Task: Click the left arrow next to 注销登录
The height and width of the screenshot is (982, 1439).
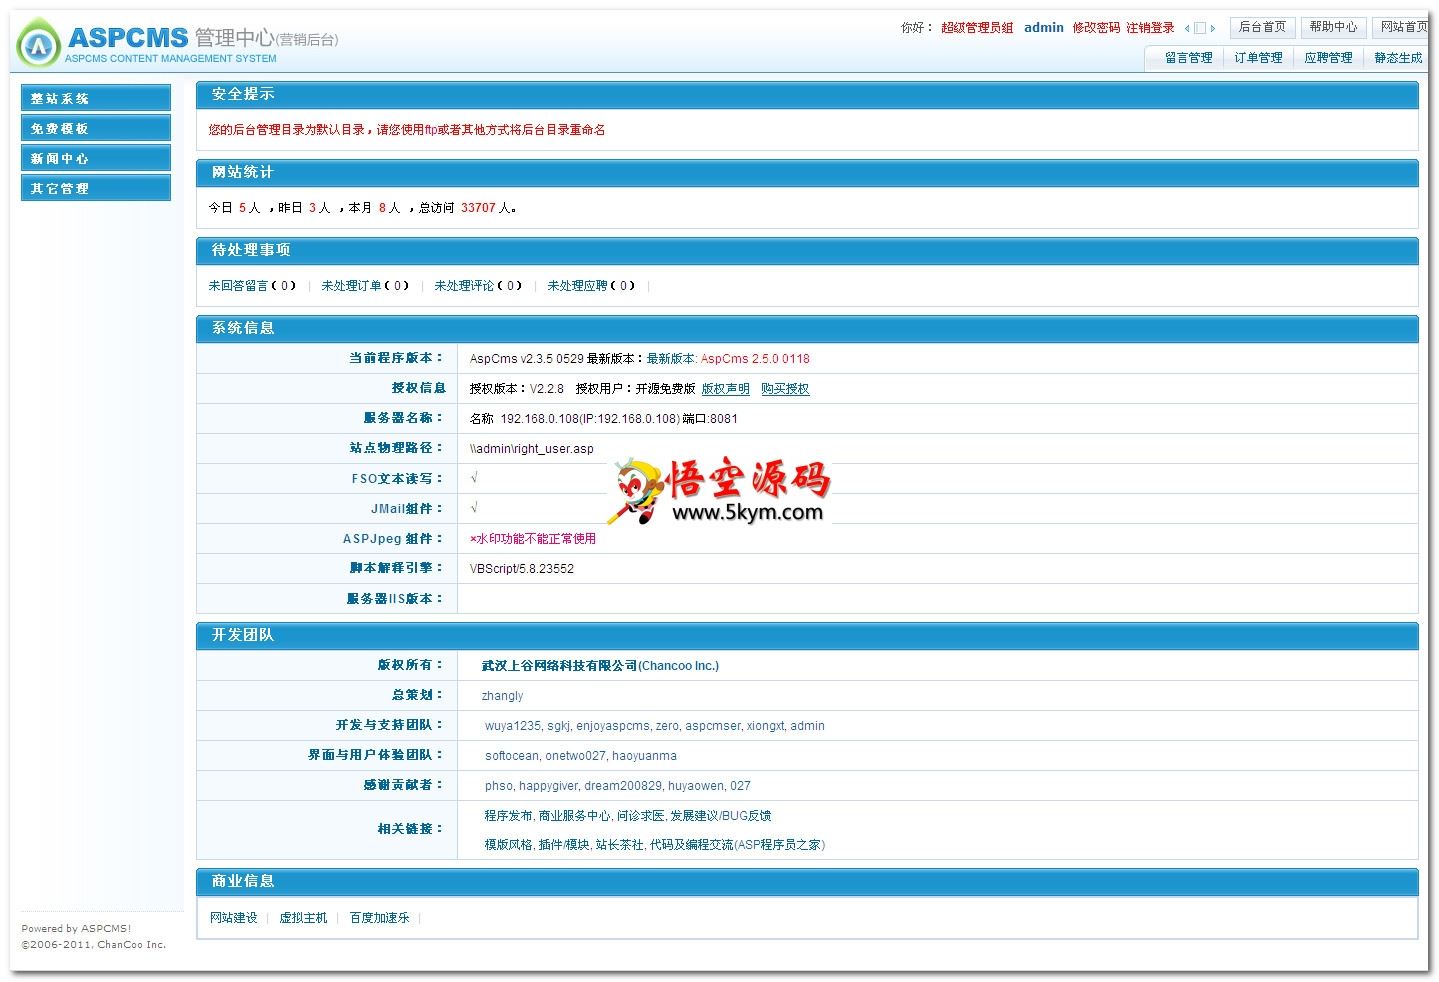Action: pyautogui.click(x=1187, y=29)
